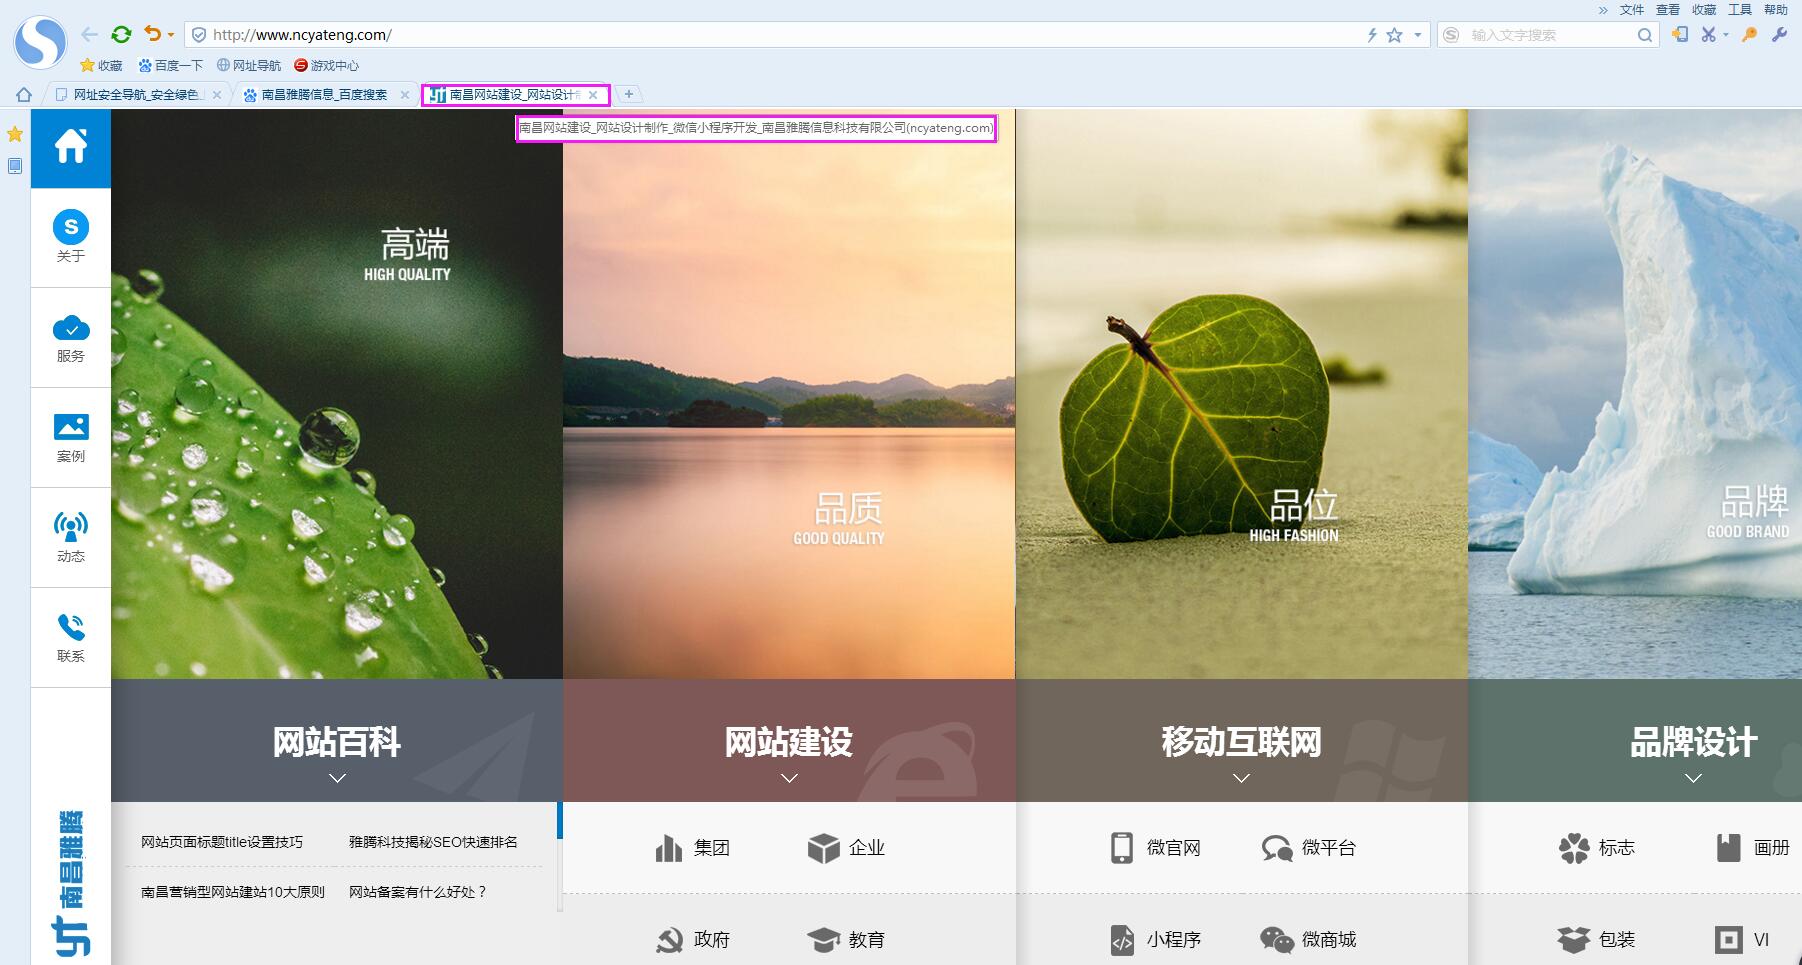The height and width of the screenshot is (965, 1802).
Task: Click the lightning speed mode icon
Action: pos(1372,35)
